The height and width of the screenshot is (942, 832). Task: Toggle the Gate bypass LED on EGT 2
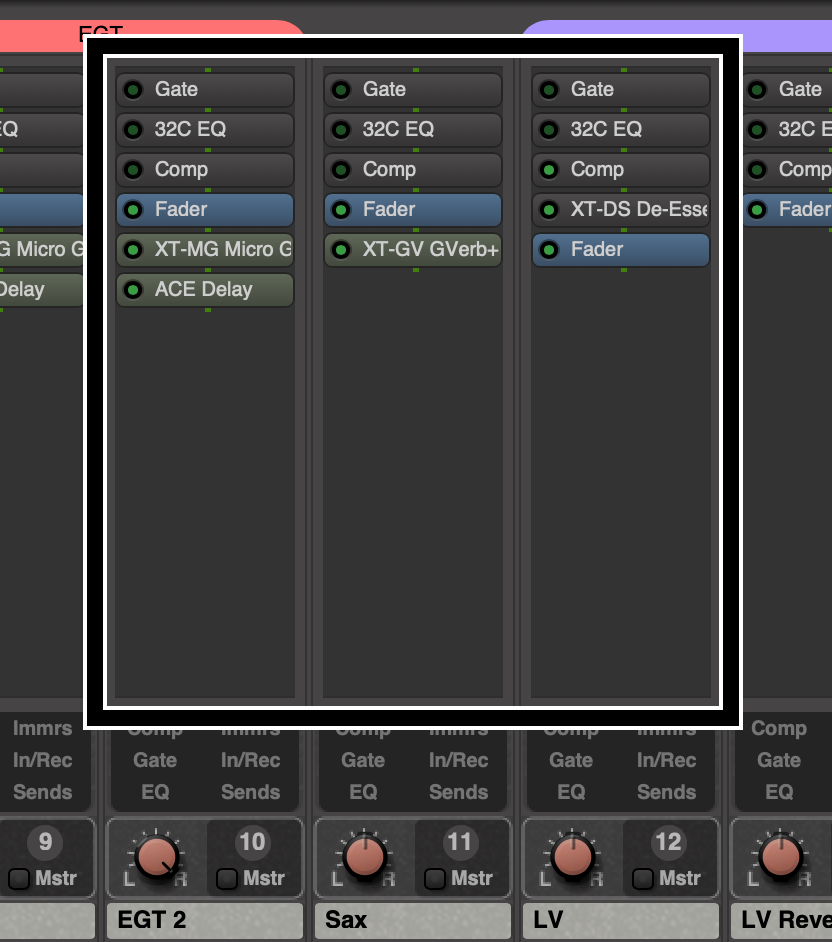[x=133, y=90]
